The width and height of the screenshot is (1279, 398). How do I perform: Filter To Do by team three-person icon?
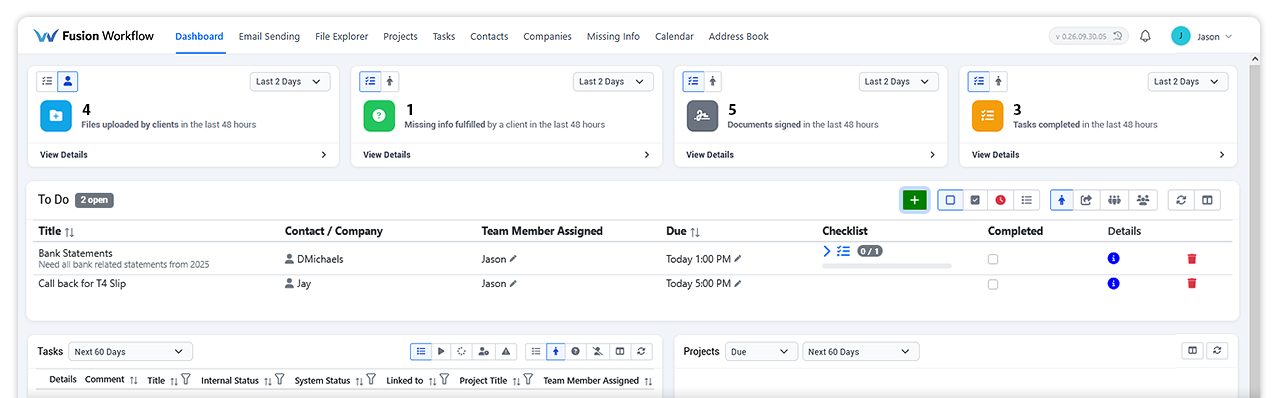[1114, 200]
